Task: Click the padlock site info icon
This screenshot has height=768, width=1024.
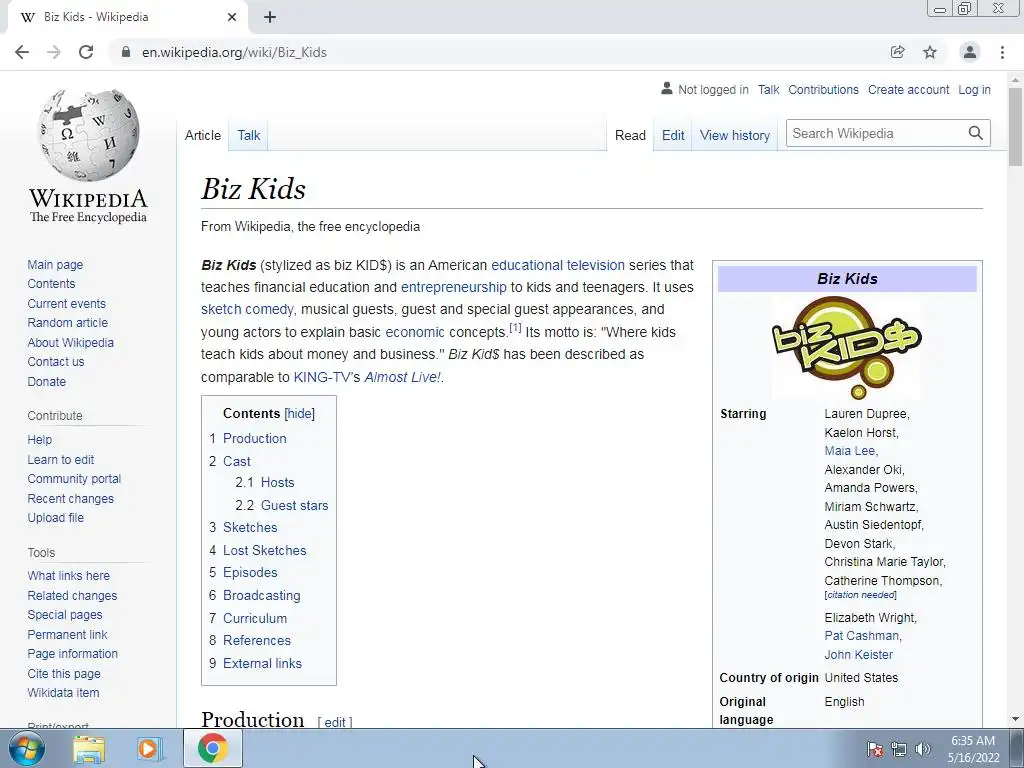Action: click(126, 52)
